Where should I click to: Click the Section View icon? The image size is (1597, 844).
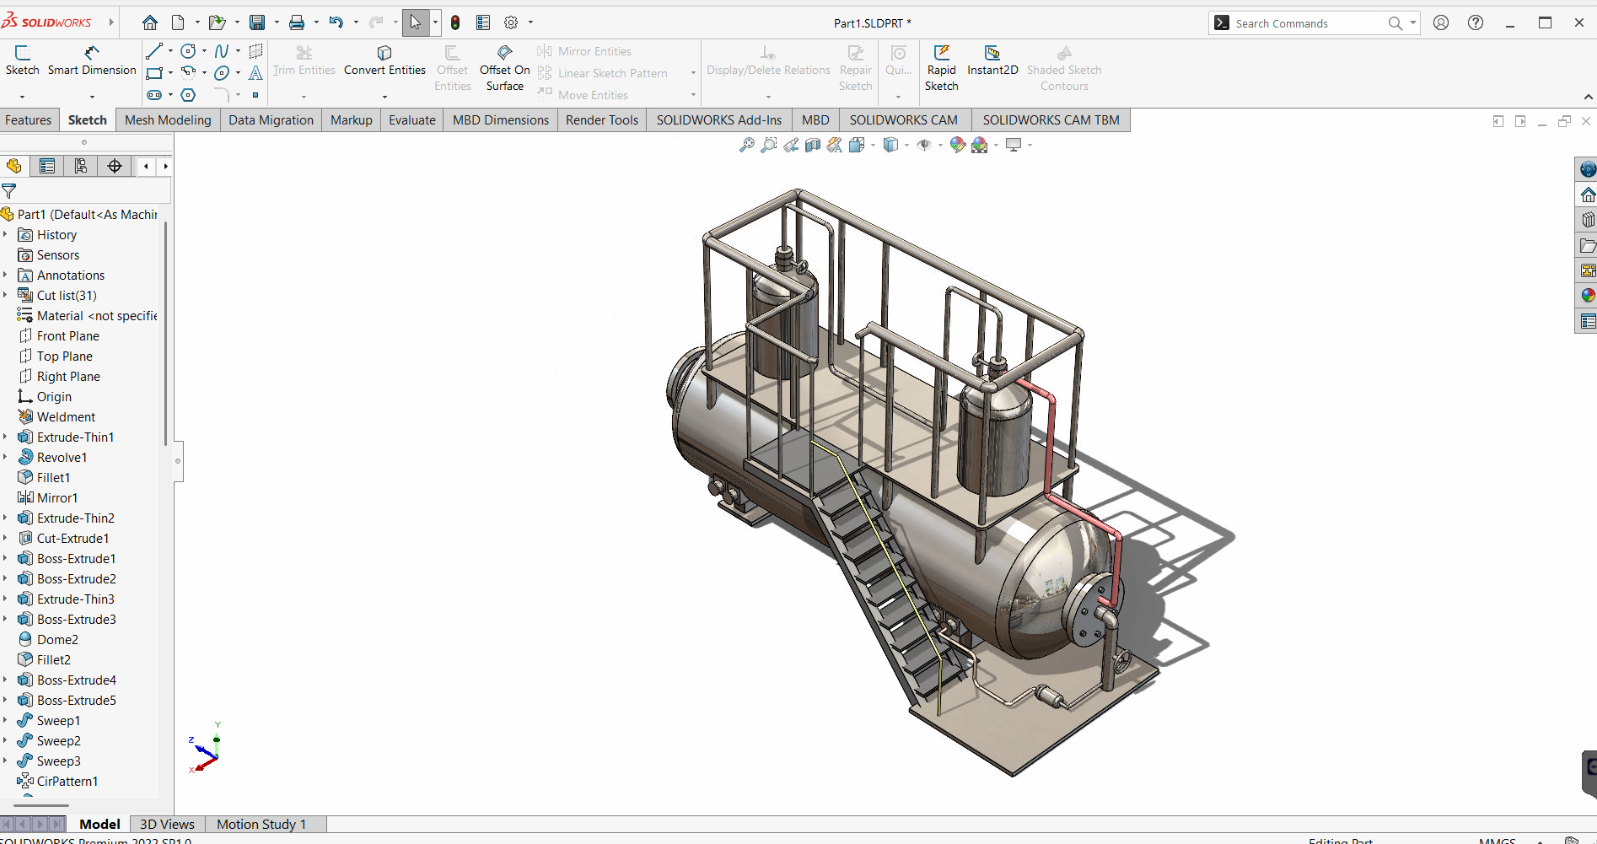click(x=812, y=145)
